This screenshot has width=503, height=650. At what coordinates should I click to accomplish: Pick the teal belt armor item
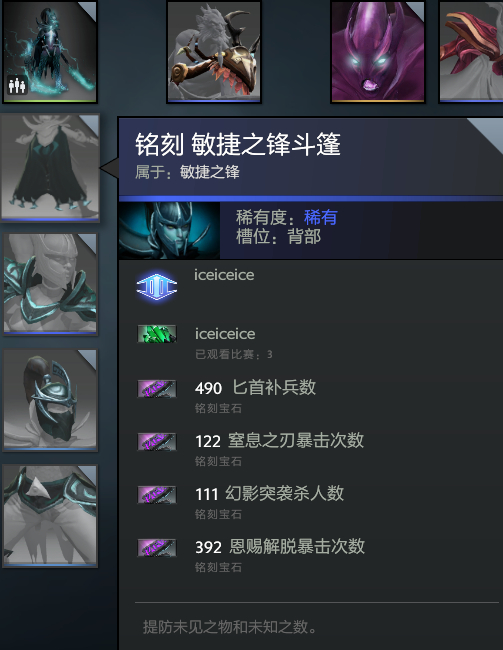pos(50,516)
